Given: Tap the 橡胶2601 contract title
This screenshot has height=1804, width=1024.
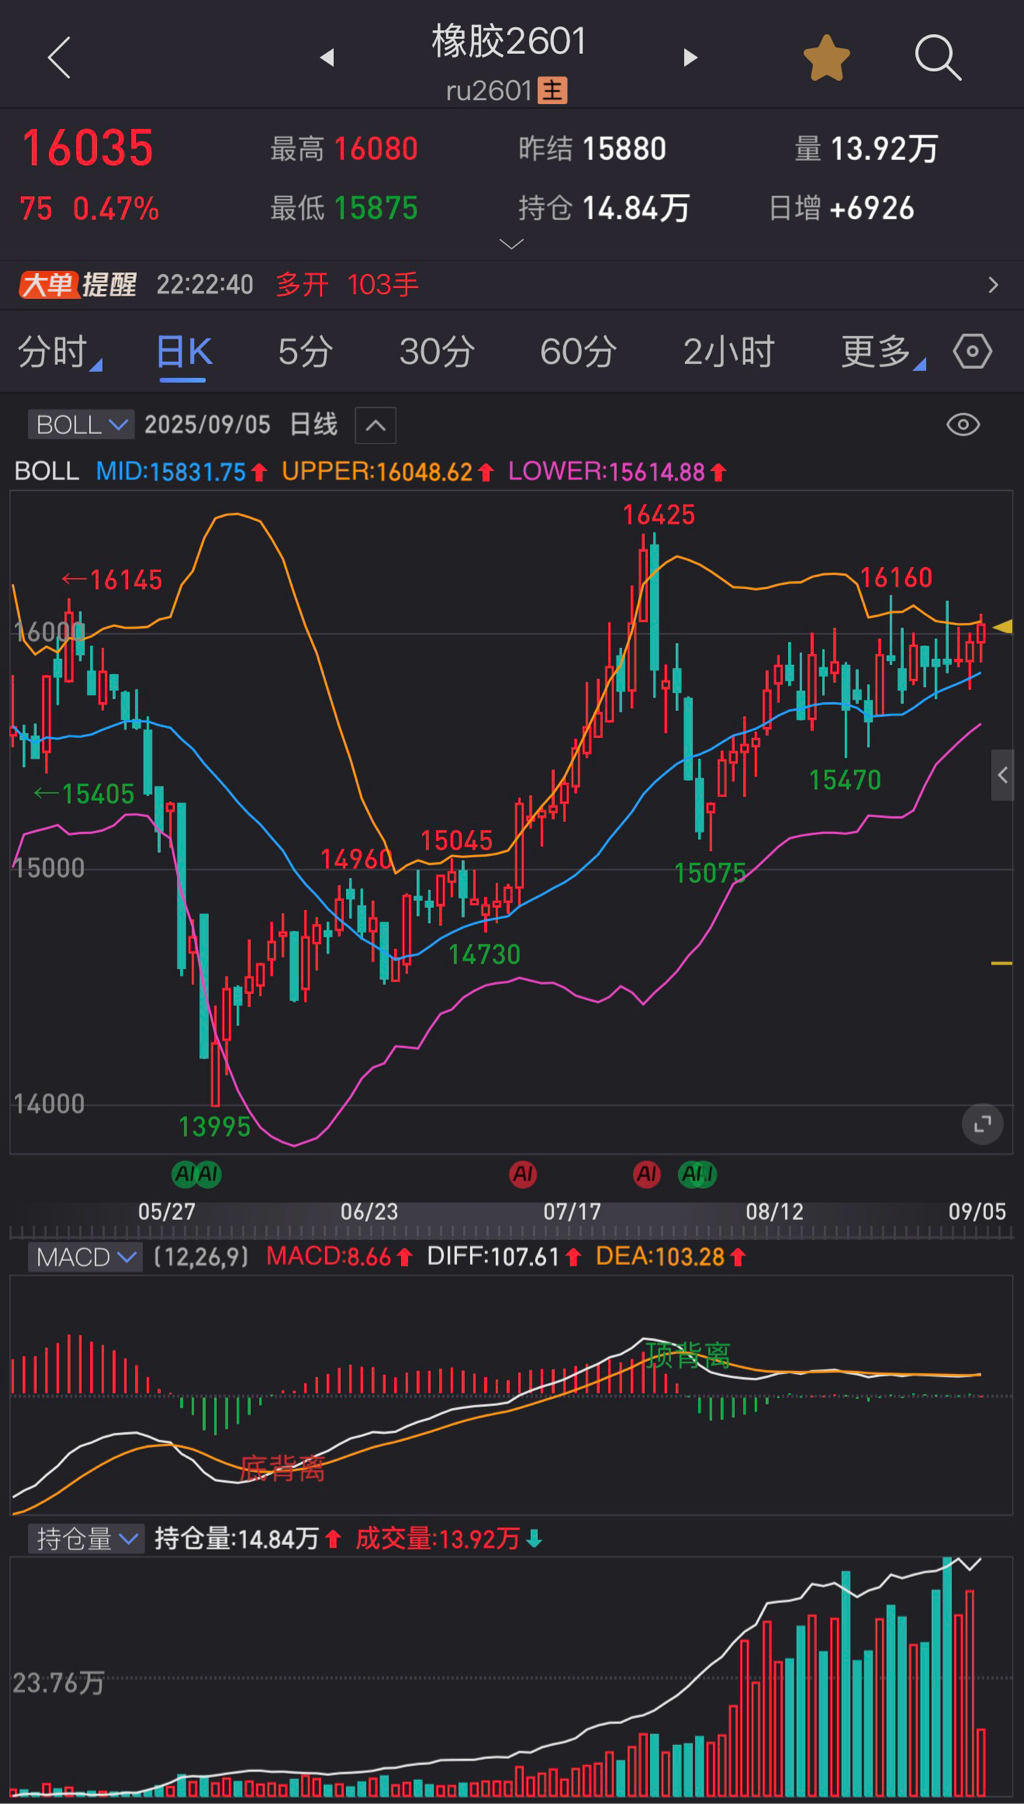Looking at the screenshot, I should 509,41.
